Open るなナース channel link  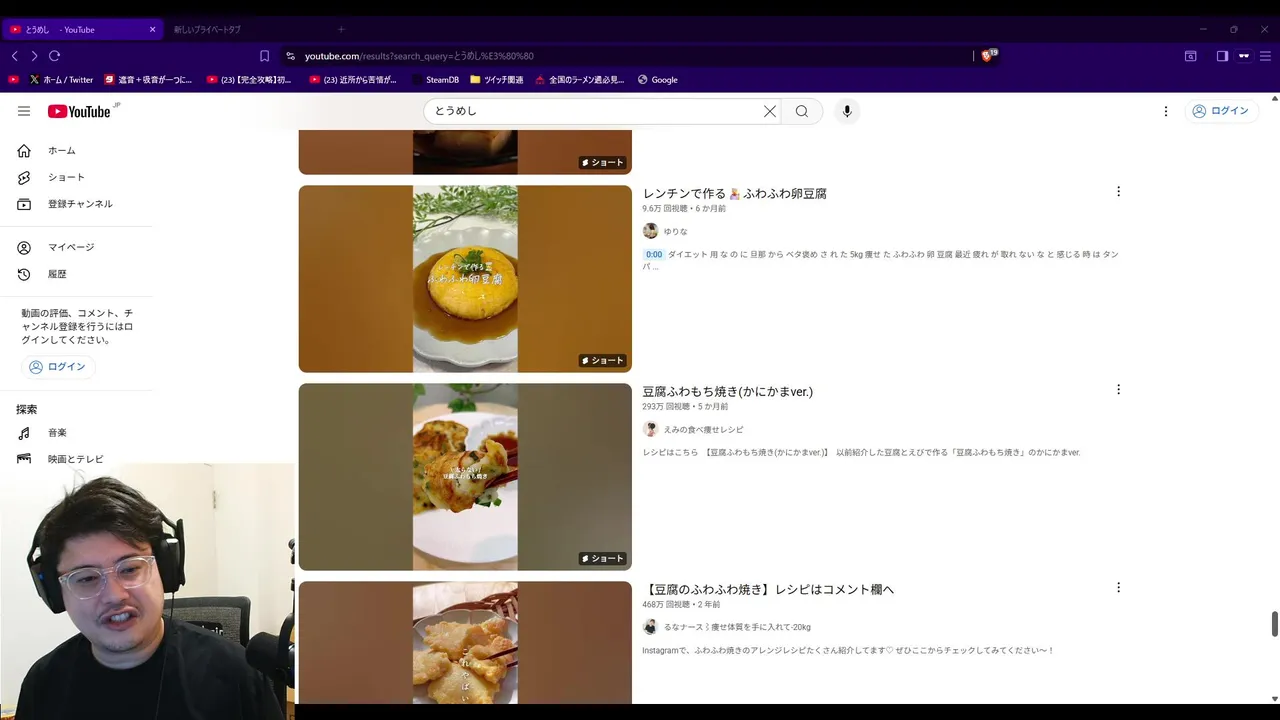(737, 627)
